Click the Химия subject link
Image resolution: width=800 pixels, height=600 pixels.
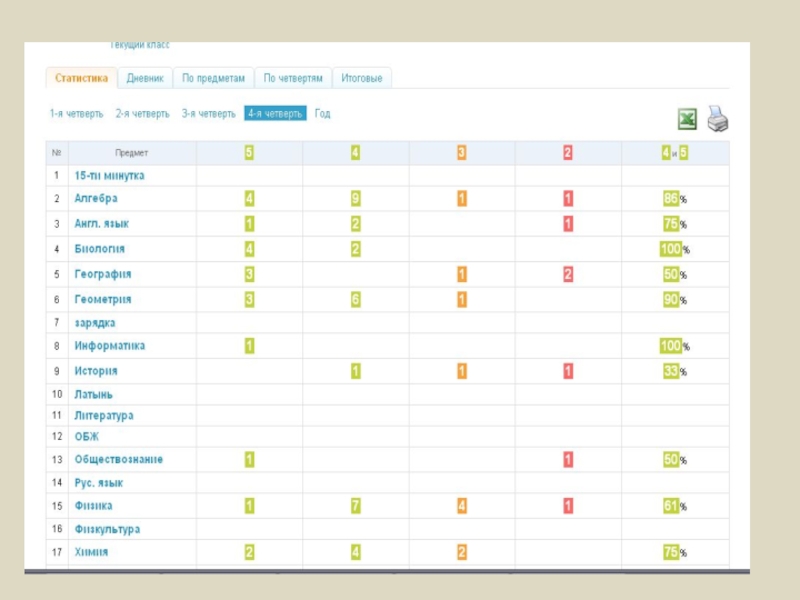91,552
